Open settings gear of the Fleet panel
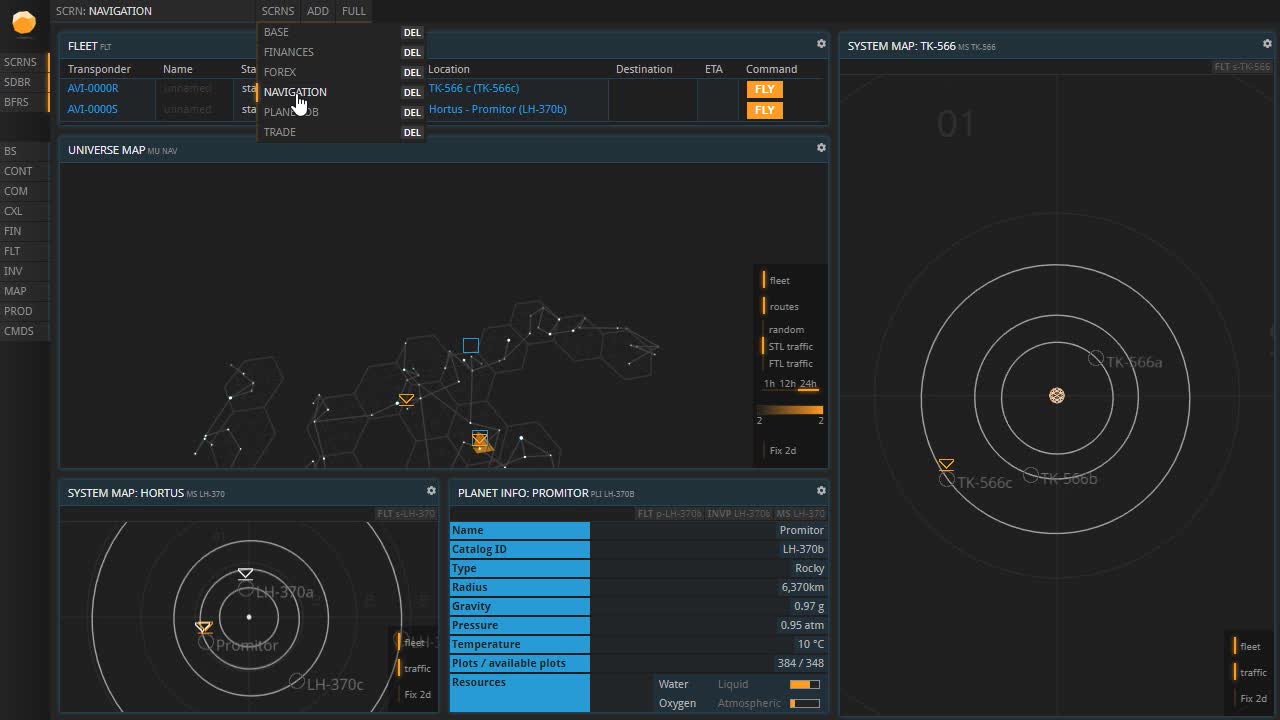Image resolution: width=1280 pixels, height=720 pixels. [821, 44]
